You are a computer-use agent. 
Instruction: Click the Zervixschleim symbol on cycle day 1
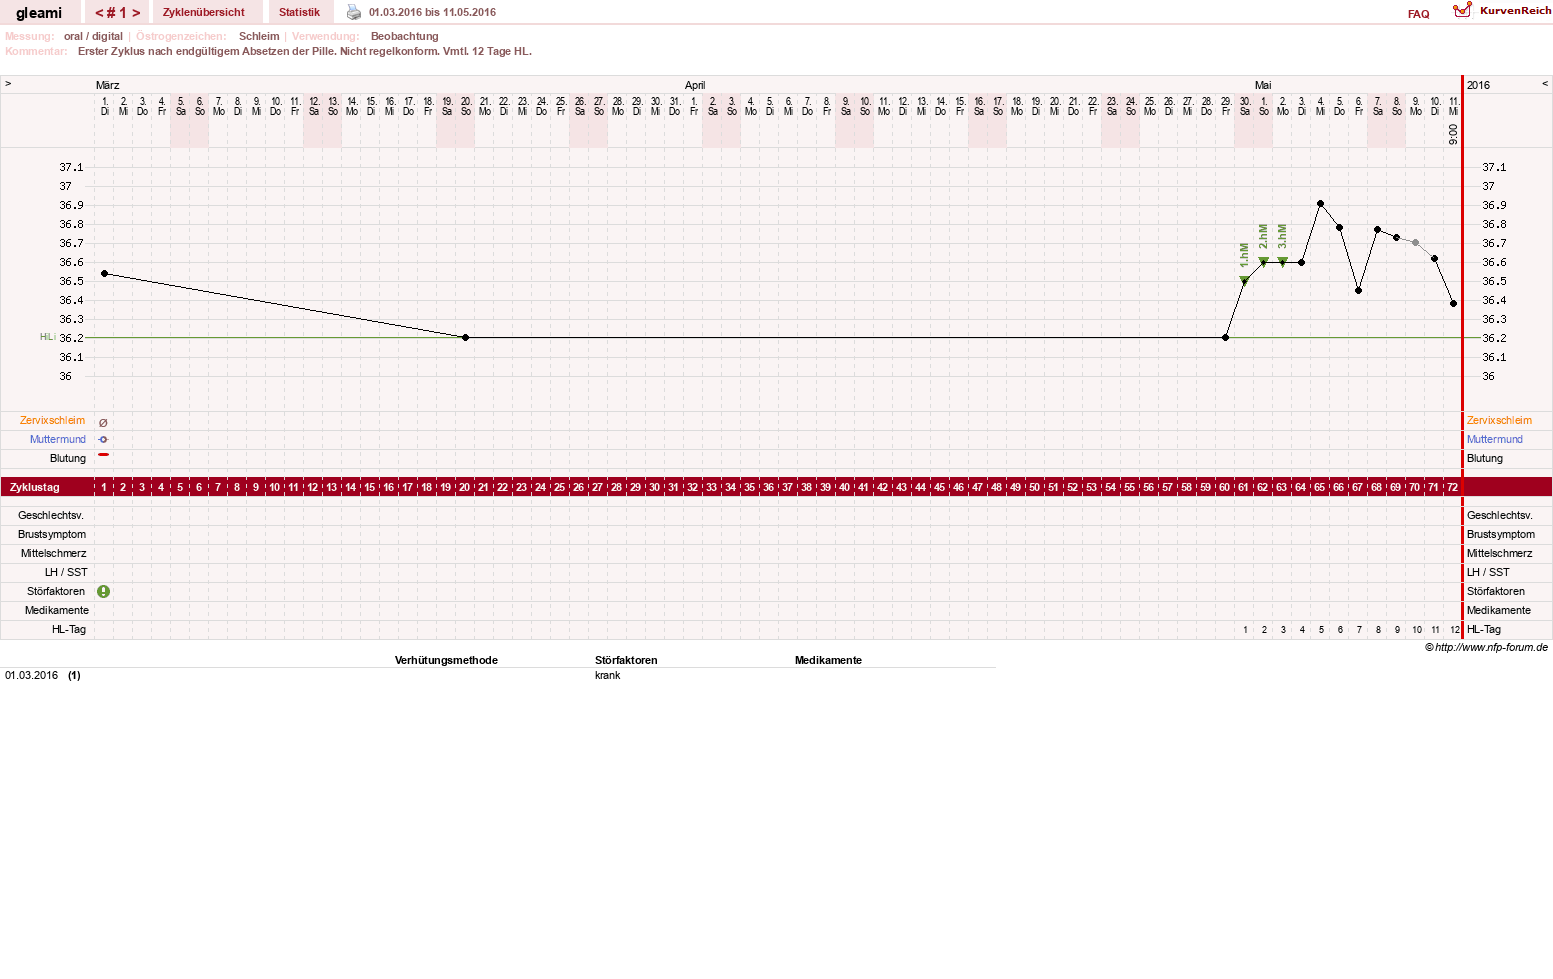pos(103,422)
